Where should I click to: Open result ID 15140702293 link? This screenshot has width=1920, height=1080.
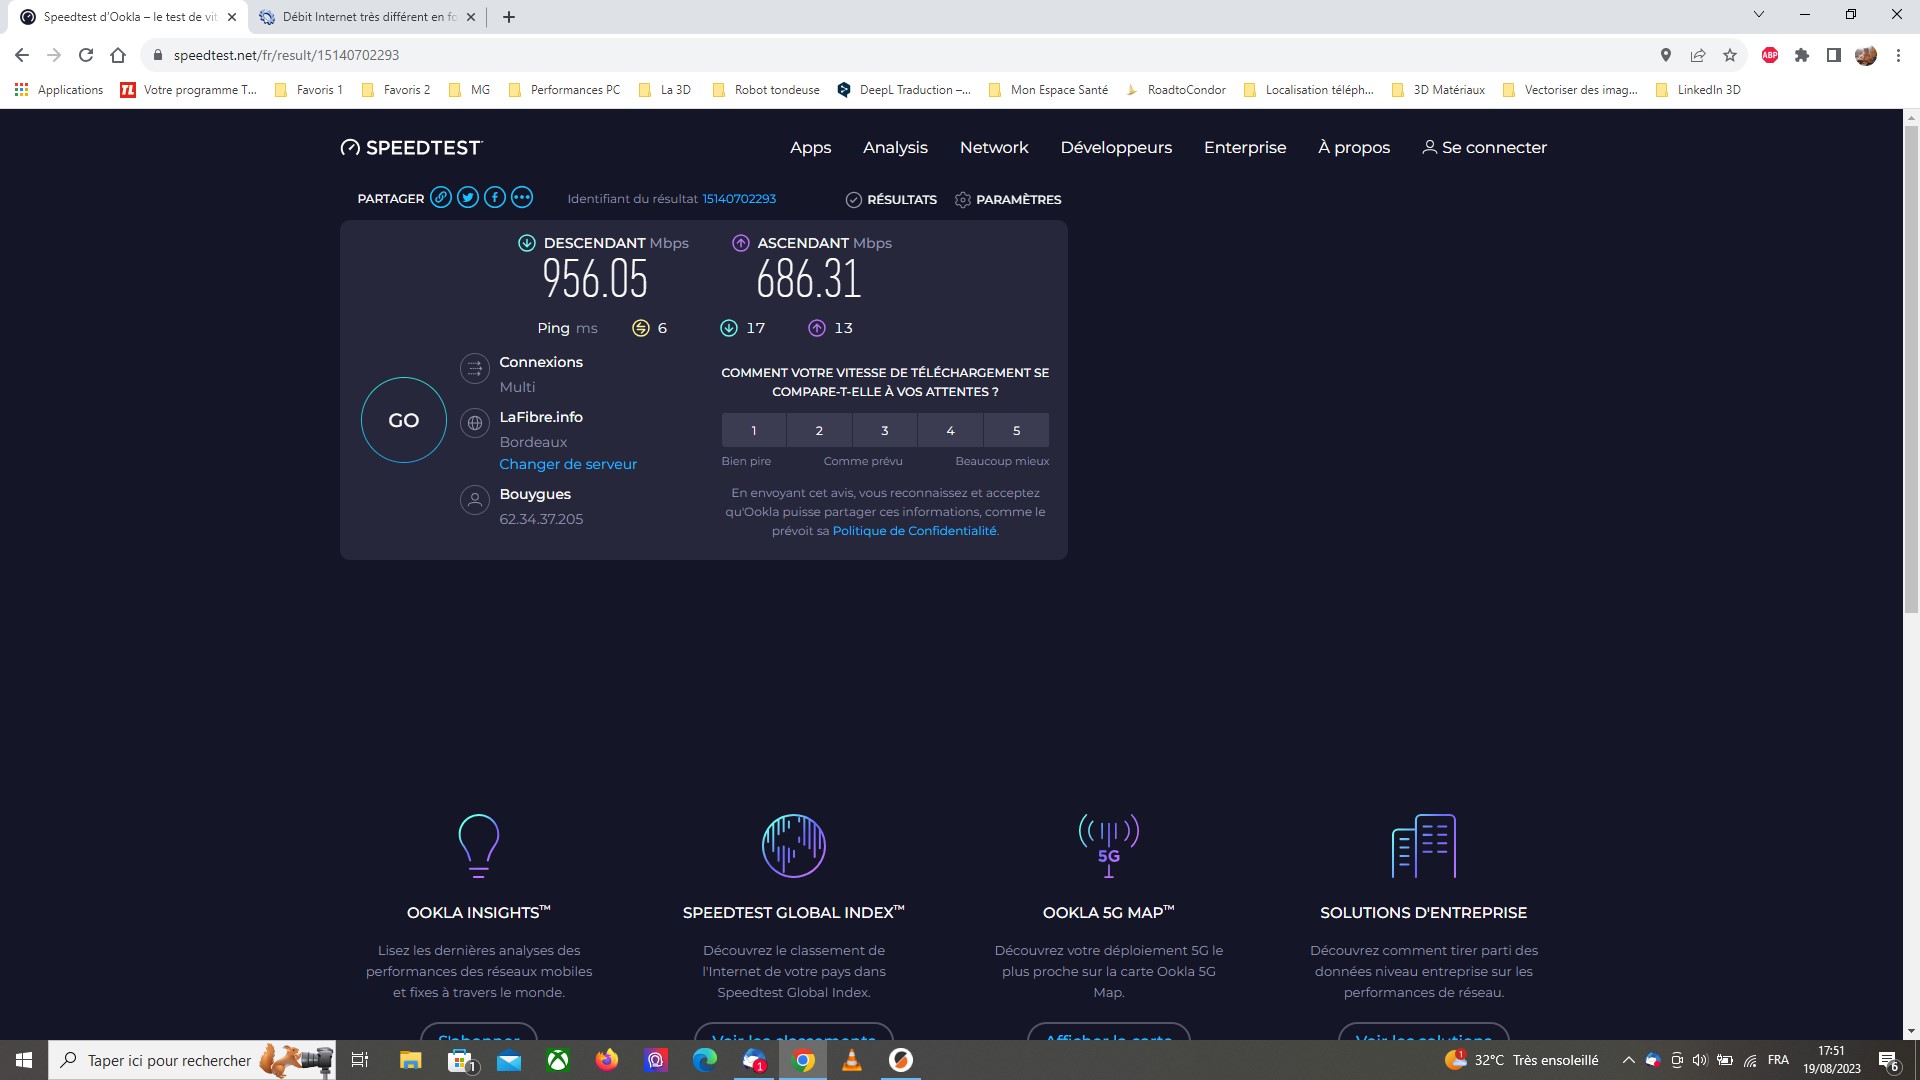pyautogui.click(x=739, y=199)
